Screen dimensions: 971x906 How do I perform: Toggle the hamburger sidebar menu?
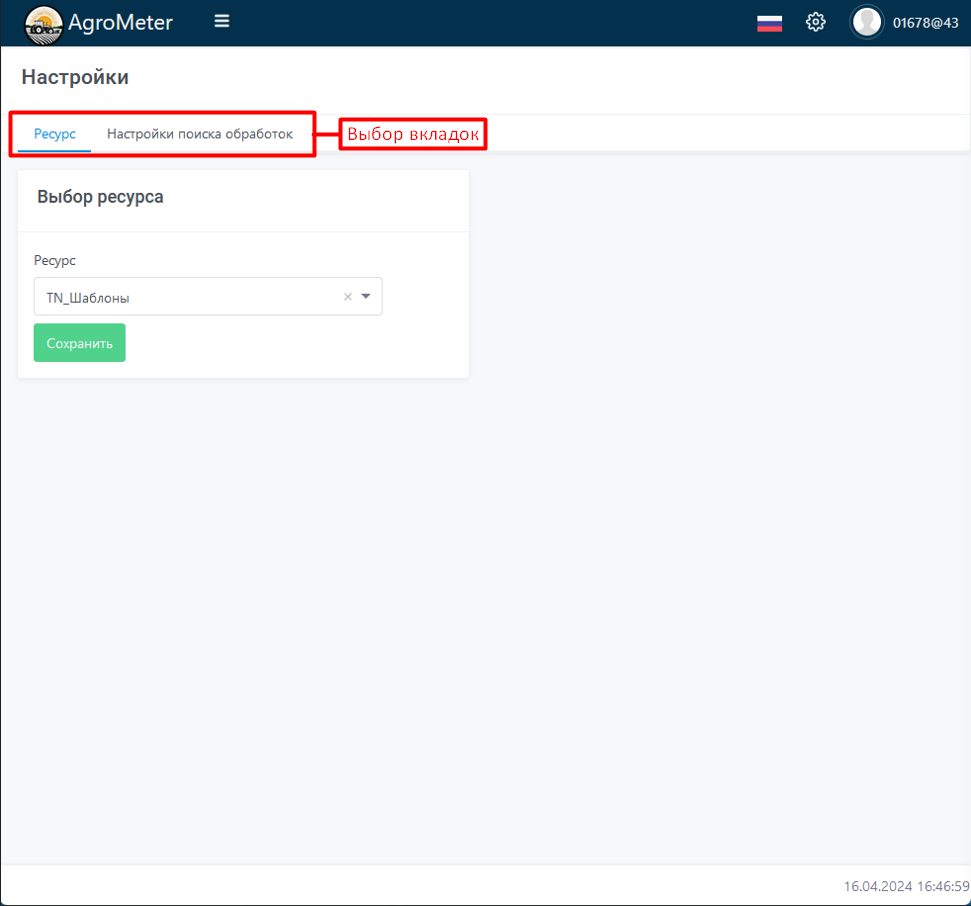pos(222,21)
